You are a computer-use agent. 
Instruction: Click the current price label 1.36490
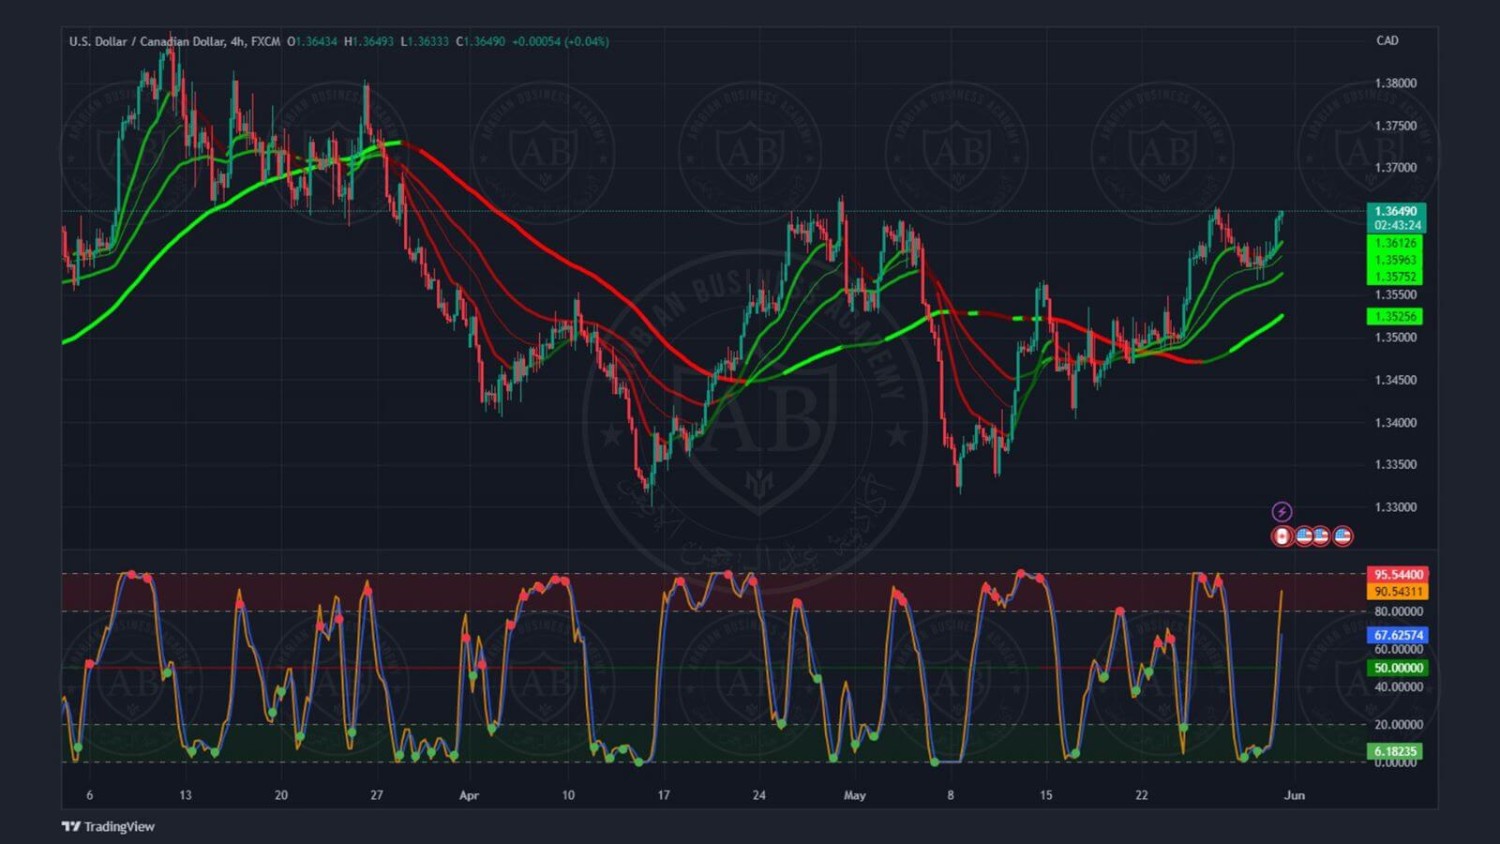1396,211
